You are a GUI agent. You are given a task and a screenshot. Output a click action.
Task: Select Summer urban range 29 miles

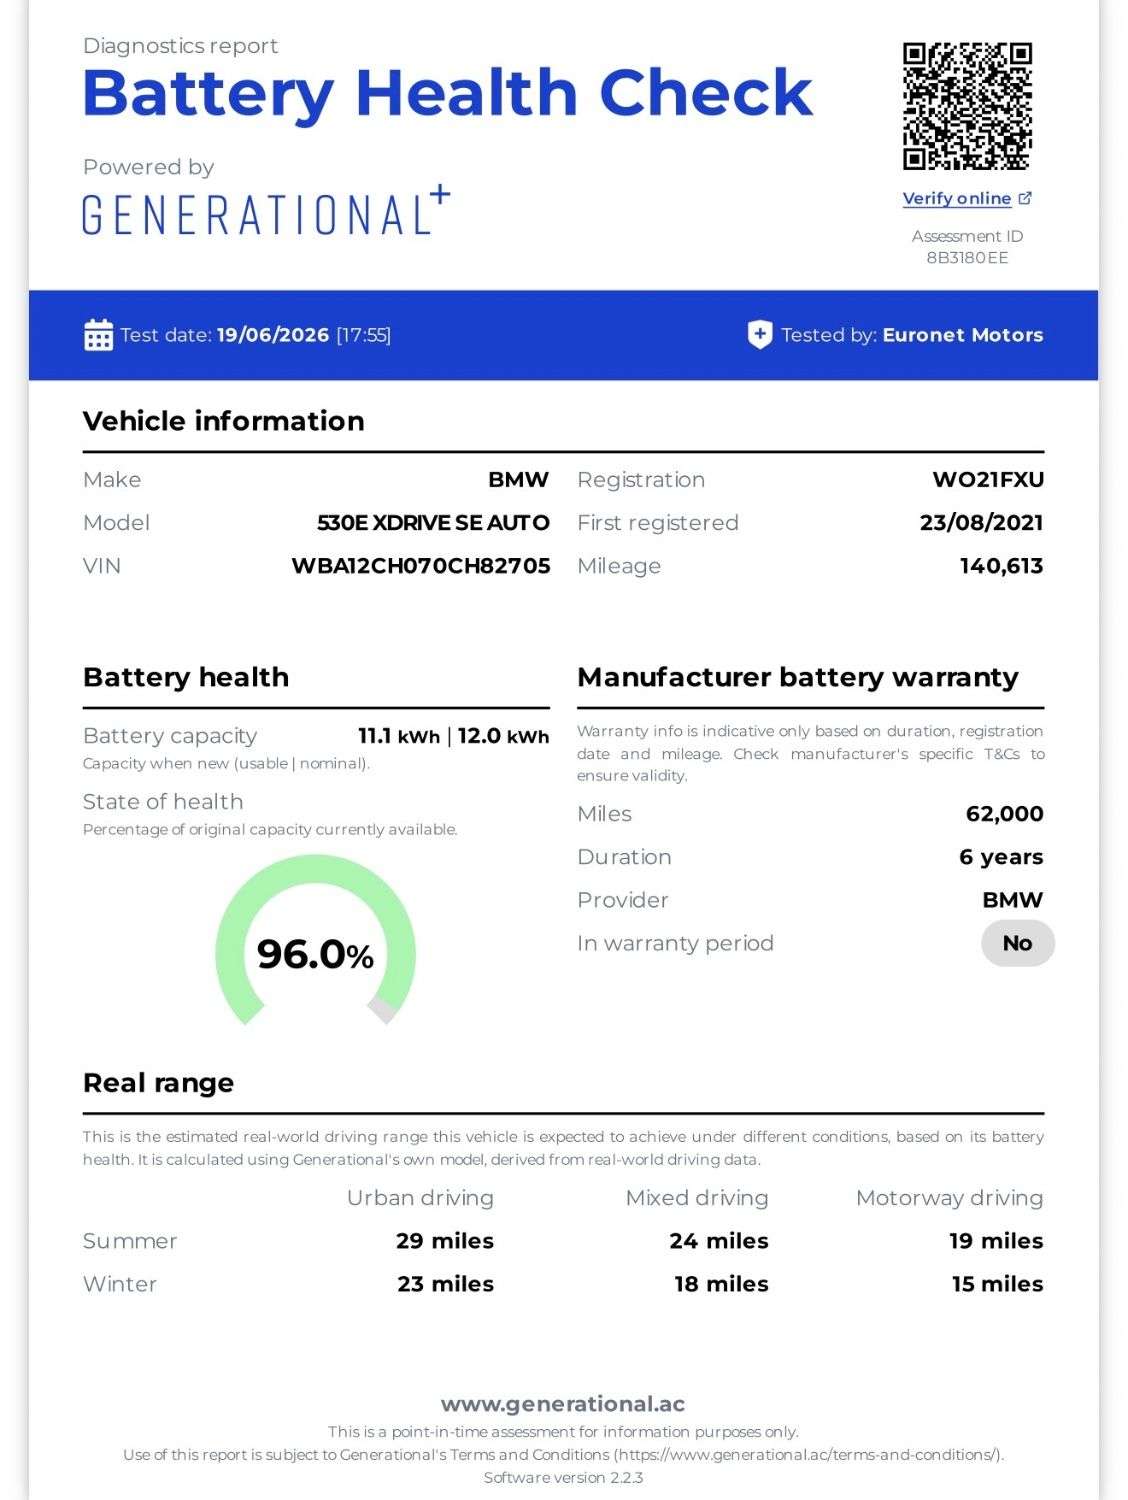[445, 1241]
